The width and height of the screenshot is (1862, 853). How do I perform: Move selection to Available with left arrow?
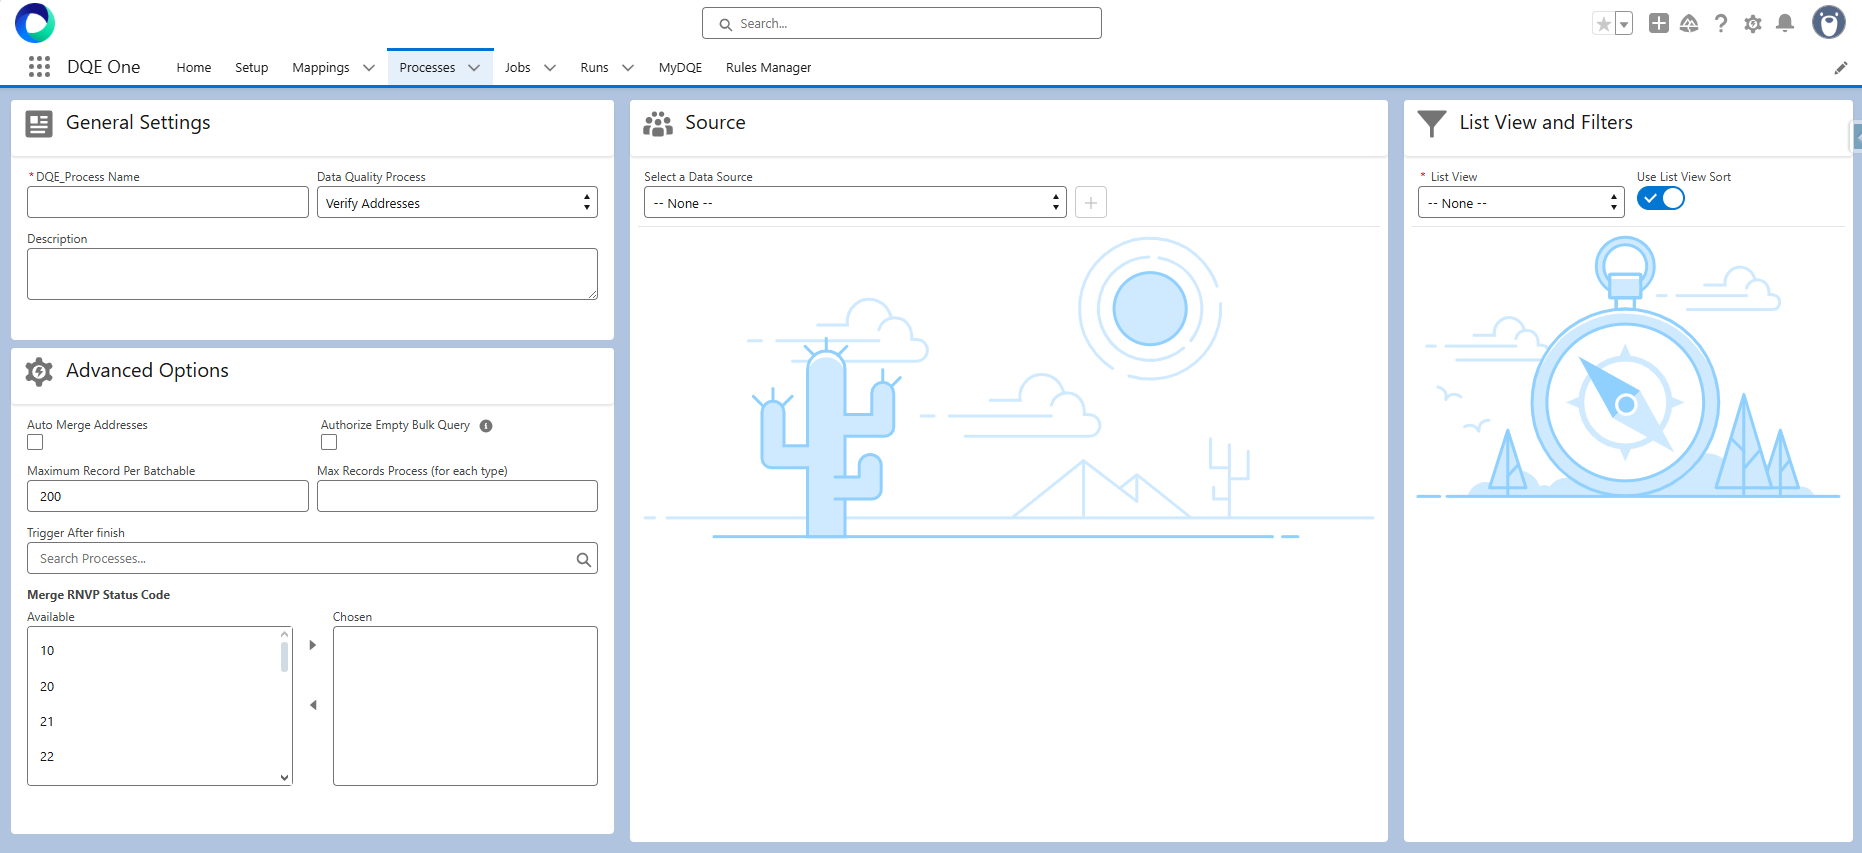313,705
